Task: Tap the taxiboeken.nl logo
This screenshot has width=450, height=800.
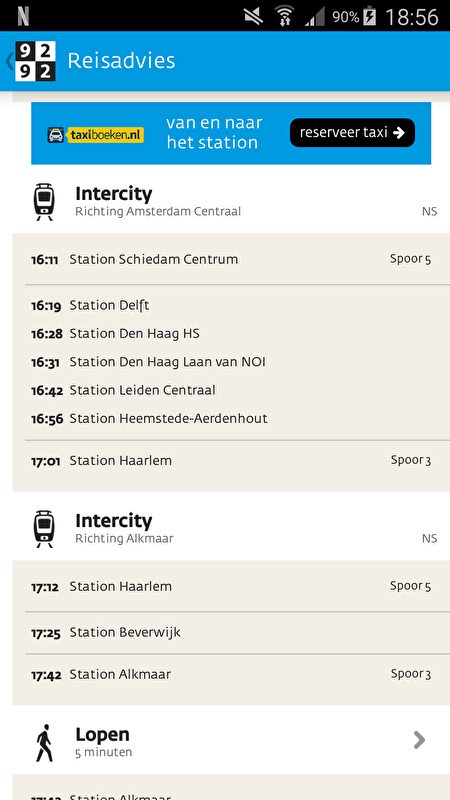Action: click(95, 135)
